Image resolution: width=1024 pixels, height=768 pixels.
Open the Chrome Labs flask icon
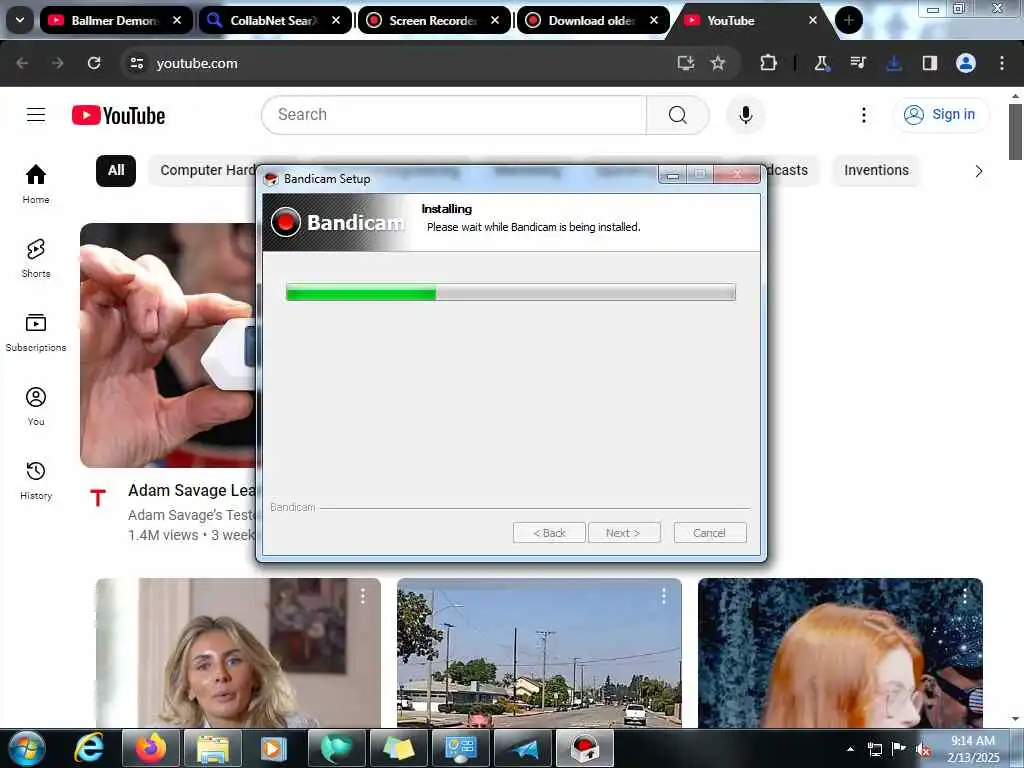tap(821, 63)
